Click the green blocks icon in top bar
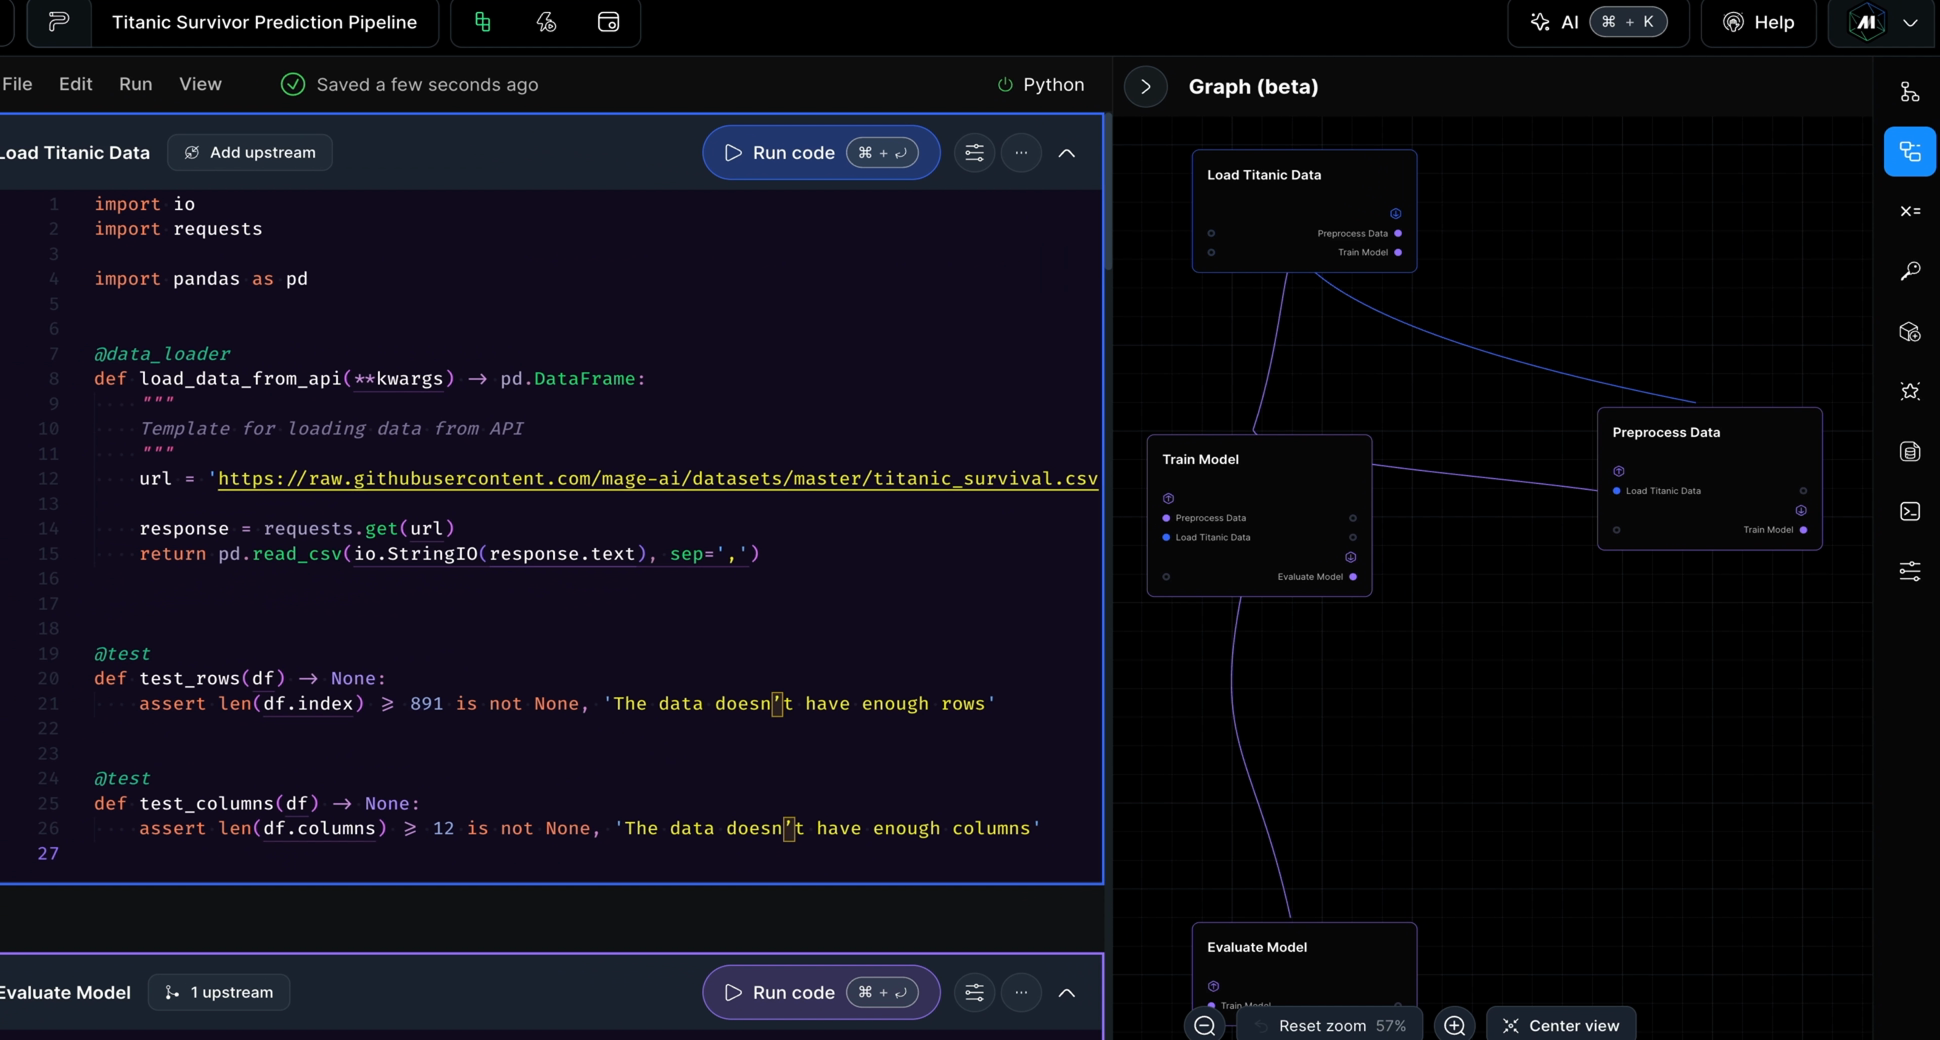 pyautogui.click(x=483, y=22)
